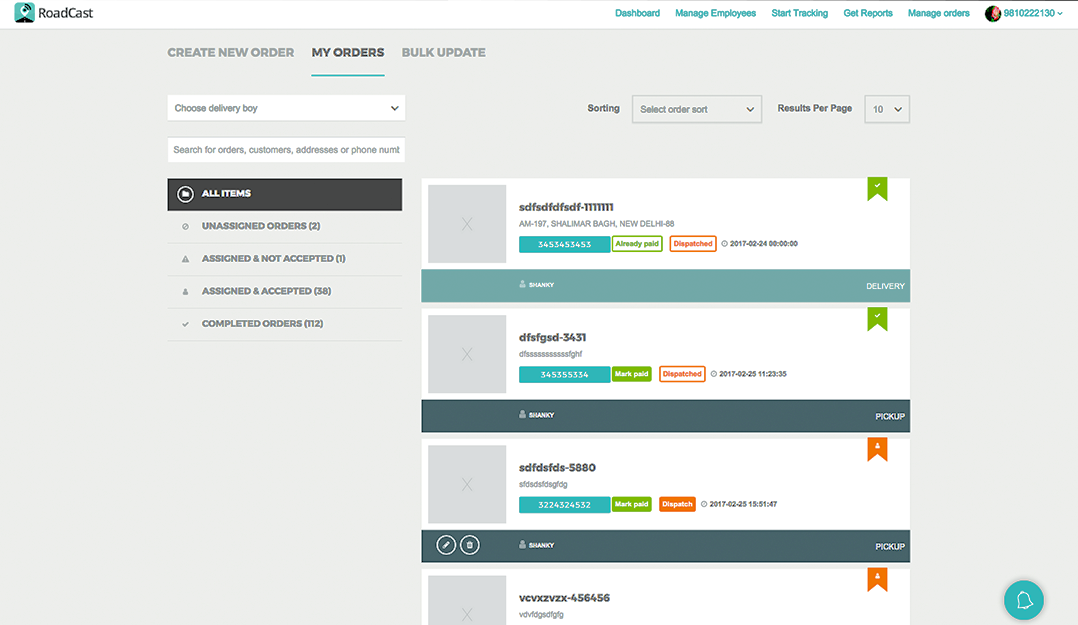Open order title dfsfgsd-3431
The width and height of the screenshot is (1078, 625).
(552, 338)
